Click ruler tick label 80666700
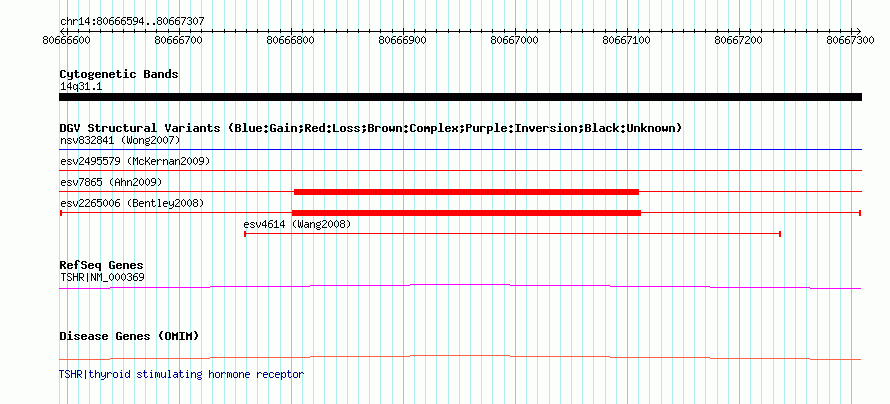The width and height of the screenshot is (890, 404). (179, 40)
